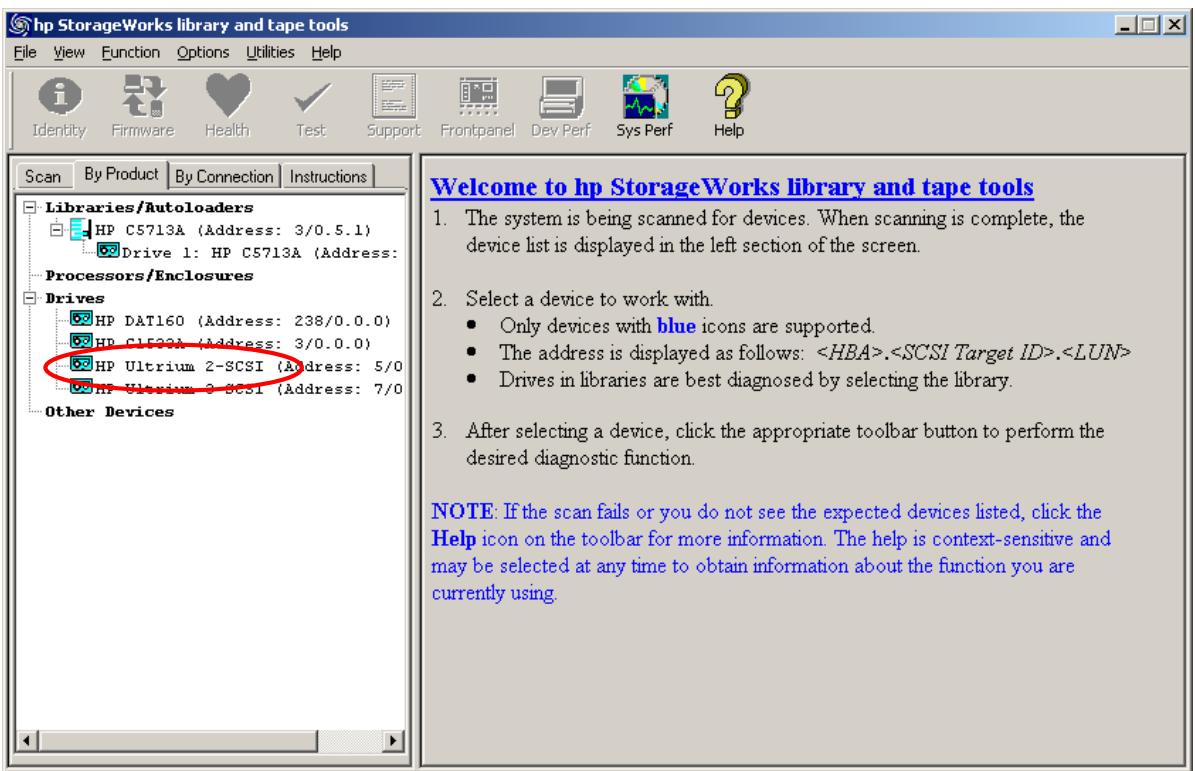Collapse the HP C5713A library node
The height and width of the screenshot is (771, 1195).
[x=56, y=229]
